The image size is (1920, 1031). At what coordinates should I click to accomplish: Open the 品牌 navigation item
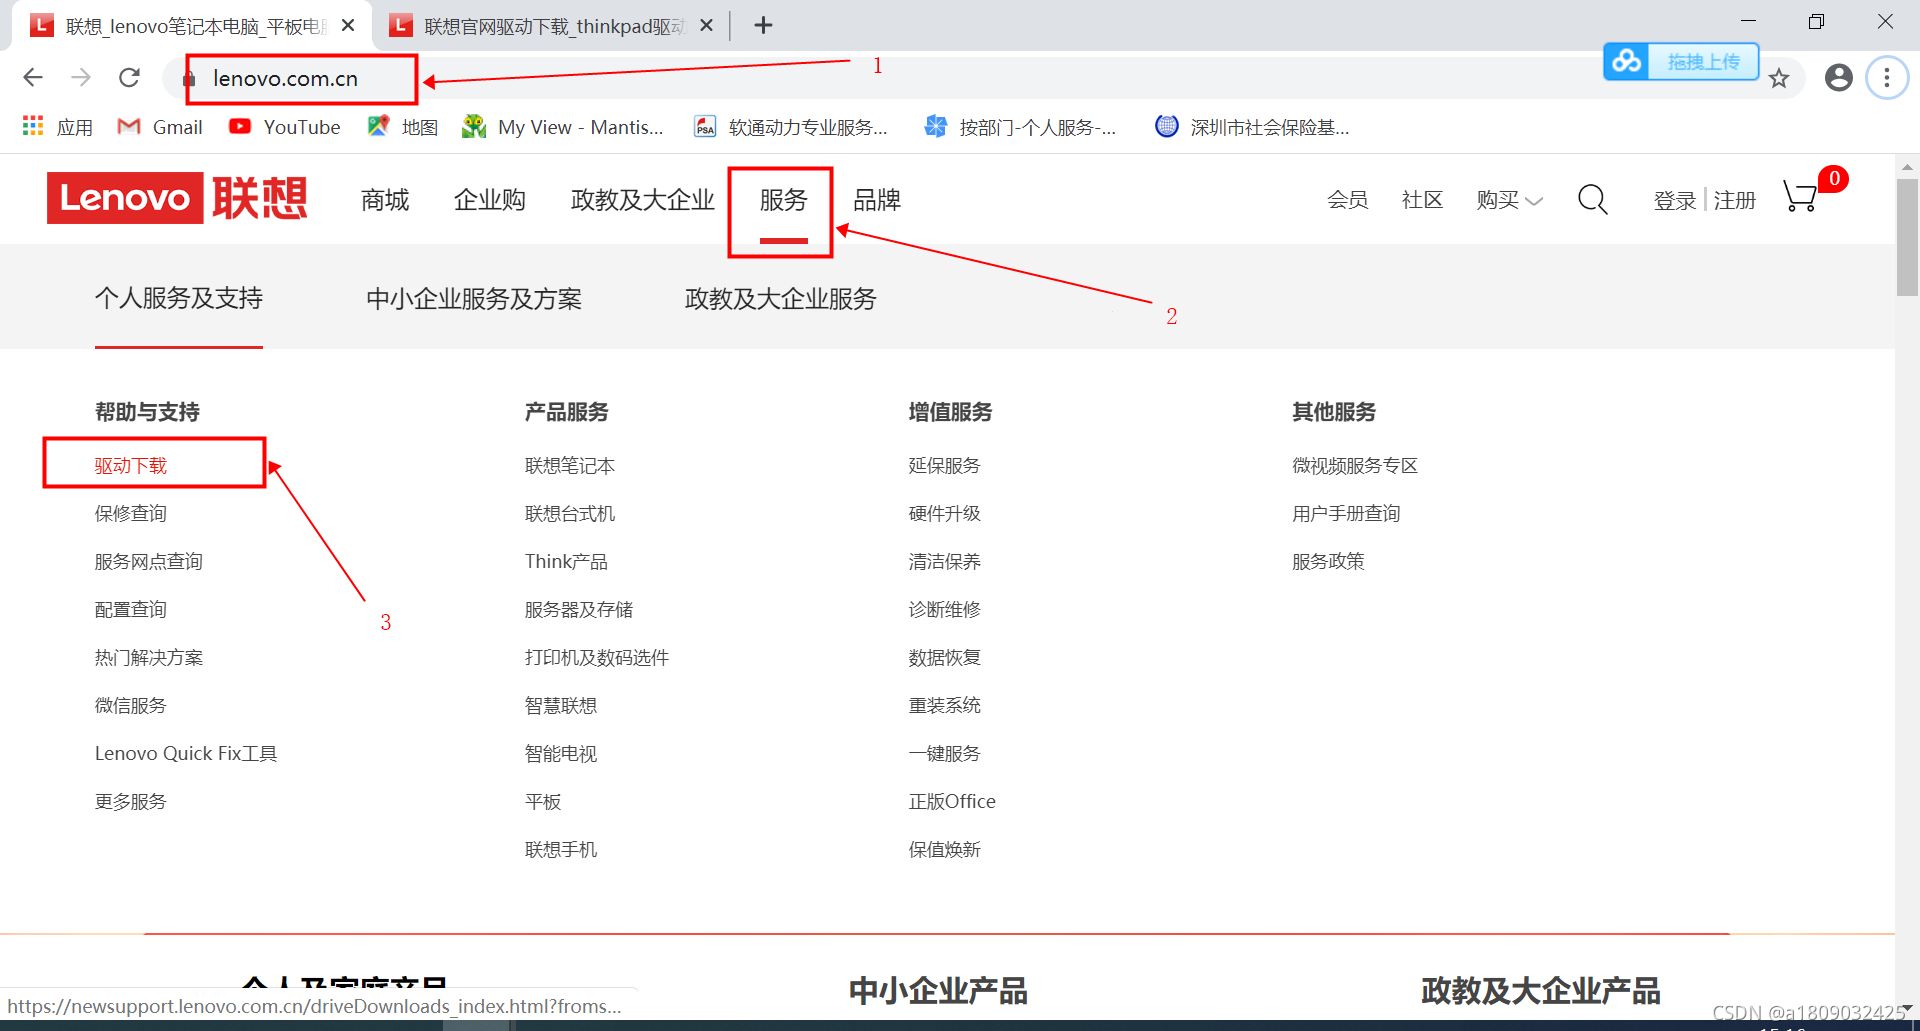pyautogui.click(x=877, y=200)
